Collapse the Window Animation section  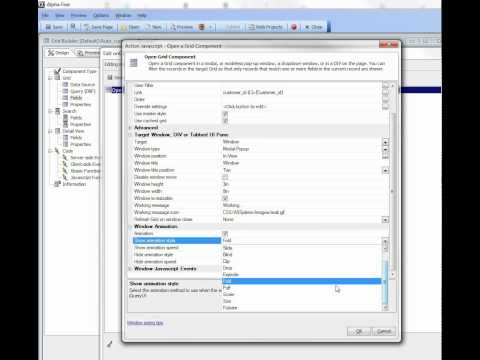[x=130, y=227]
